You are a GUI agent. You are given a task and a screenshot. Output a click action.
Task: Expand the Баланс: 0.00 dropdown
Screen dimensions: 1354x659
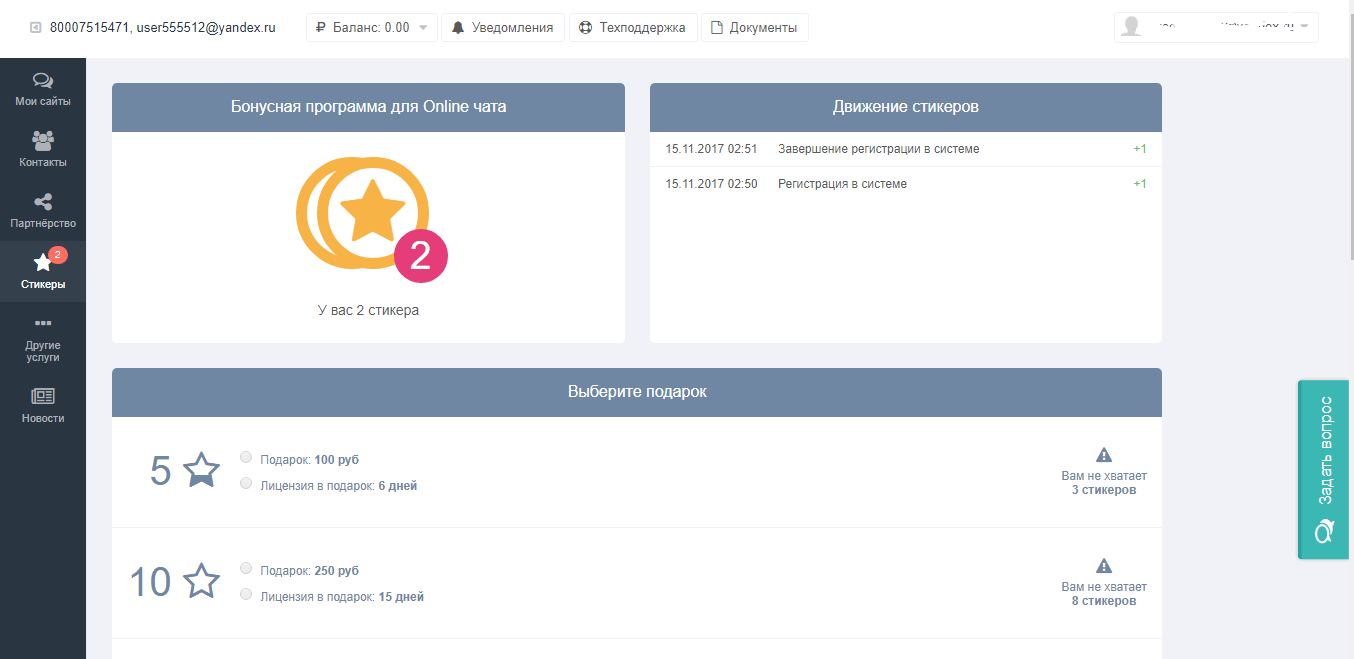(371, 28)
